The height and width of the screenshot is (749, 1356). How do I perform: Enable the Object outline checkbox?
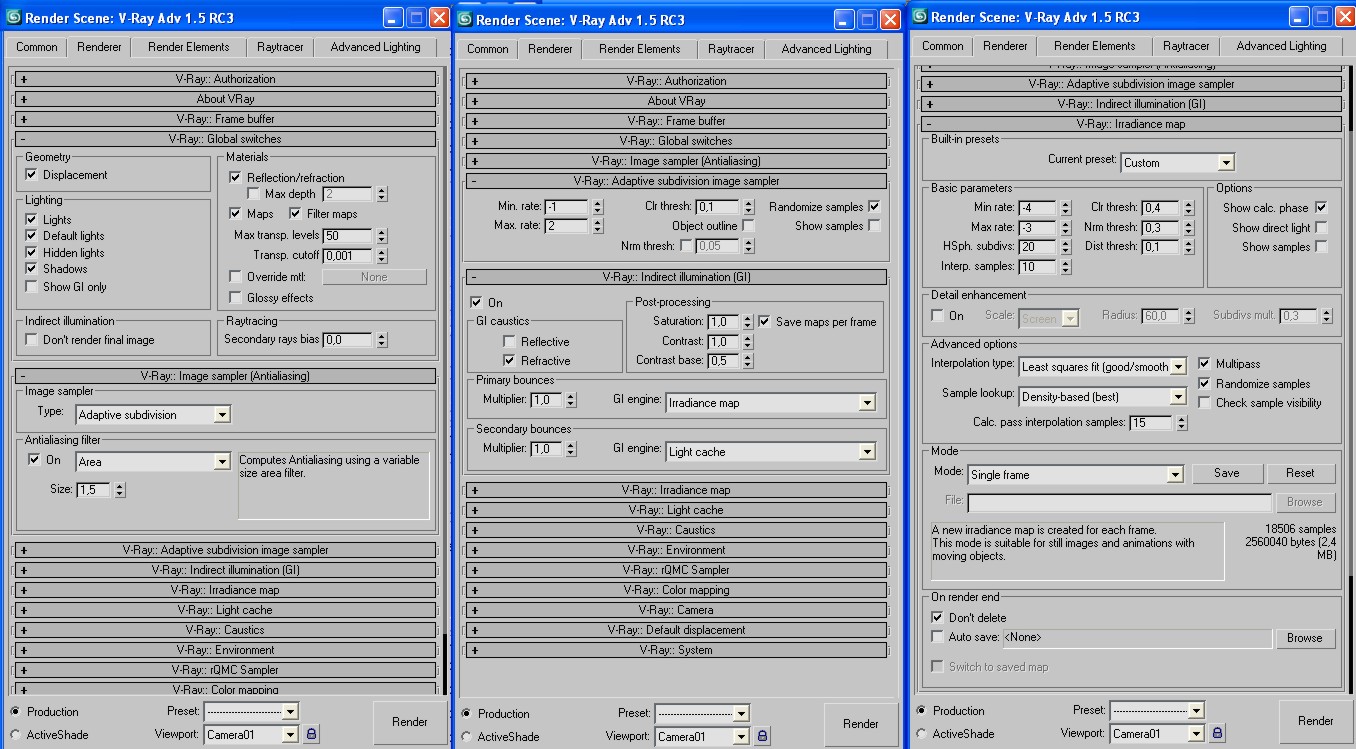tap(748, 226)
